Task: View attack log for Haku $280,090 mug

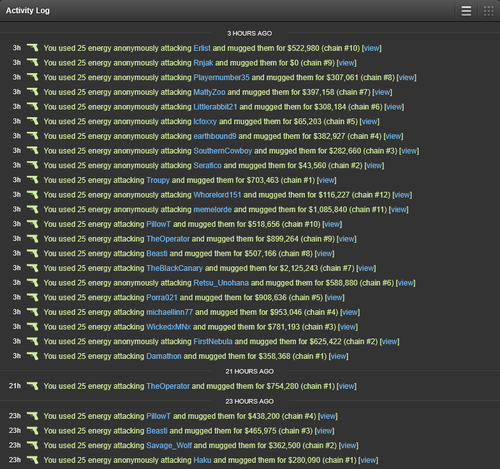Action: (368, 460)
